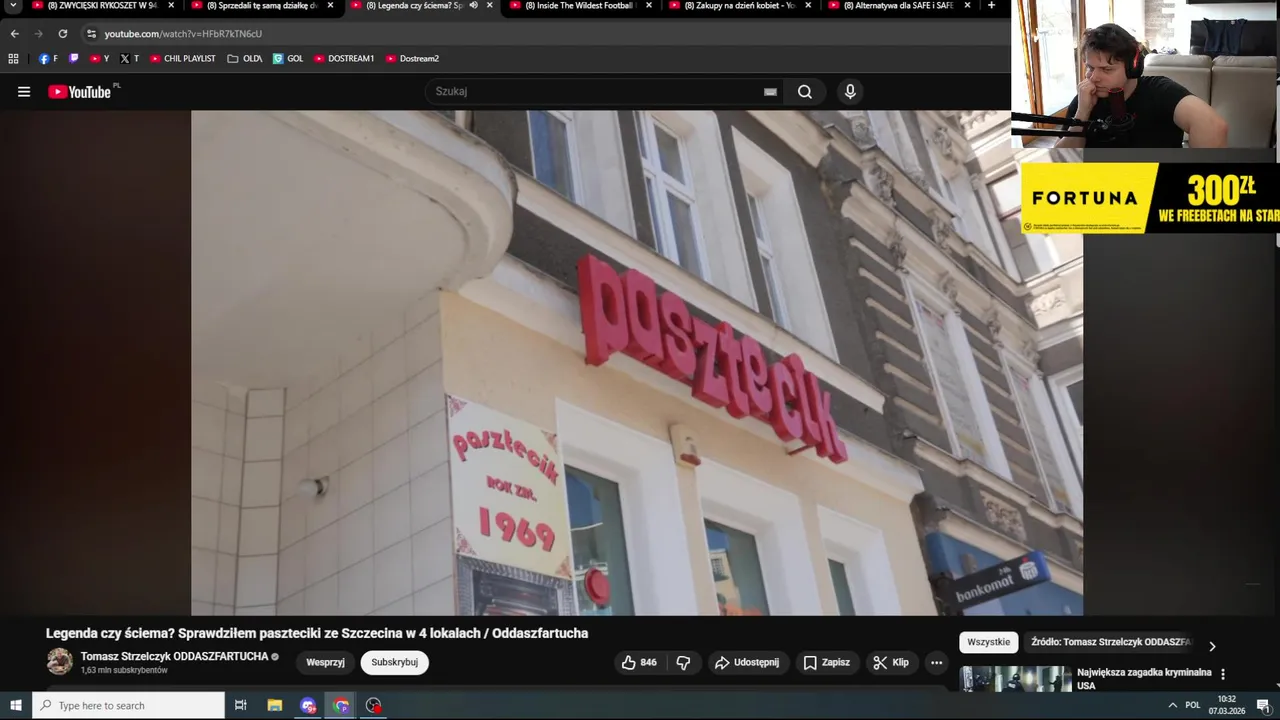Subscribe with the Subskrybuj button
Screen dimensions: 1280x720
pyautogui.click(x=394, y=662)
